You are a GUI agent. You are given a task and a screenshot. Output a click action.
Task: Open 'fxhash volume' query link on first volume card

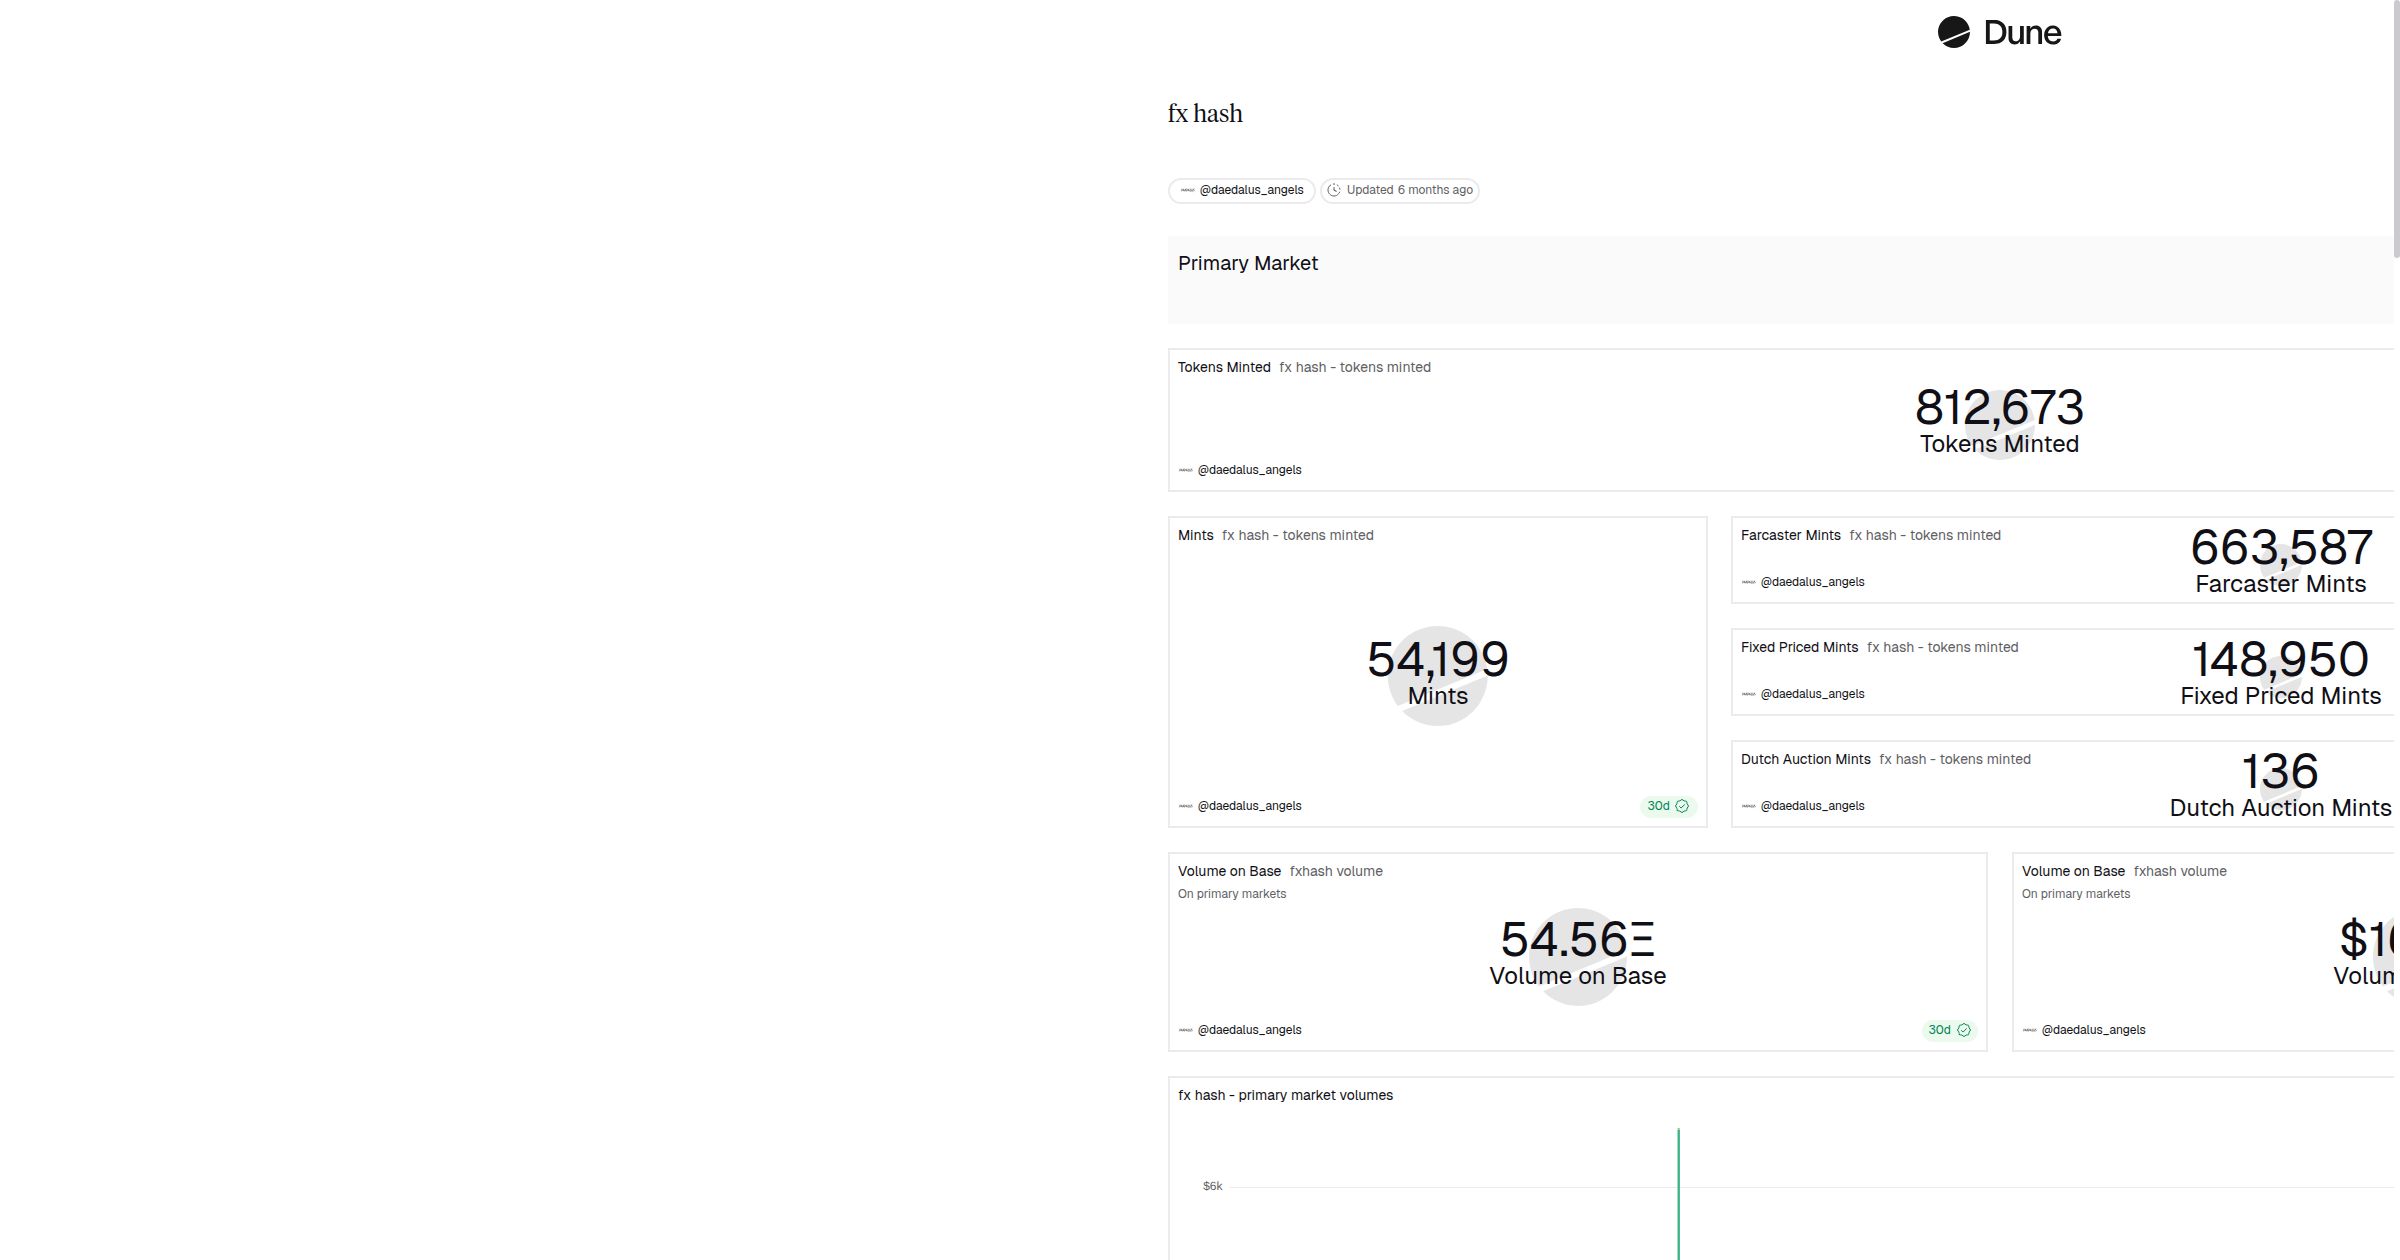pos(1335,871)
